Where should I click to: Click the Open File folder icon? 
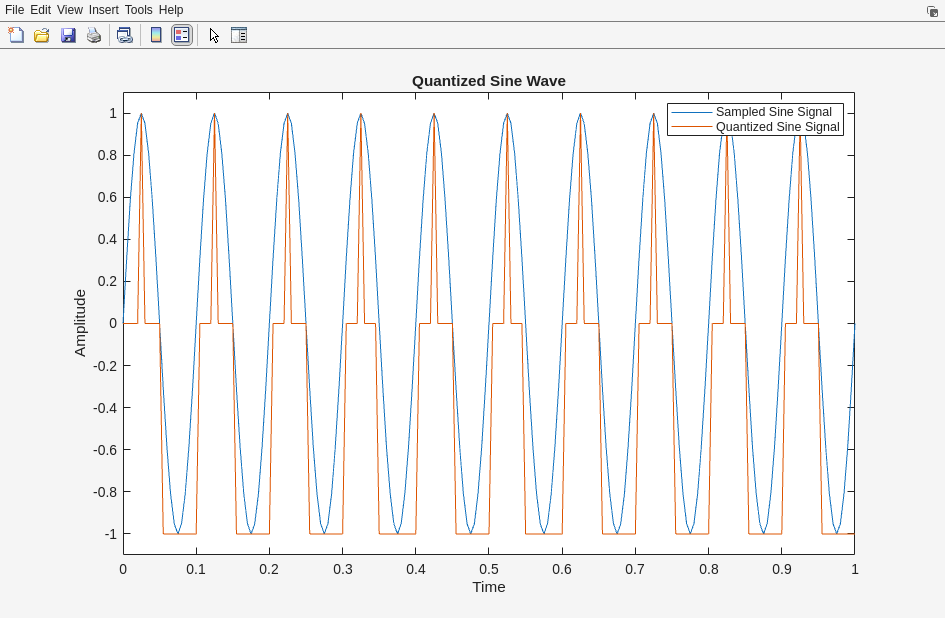click(42, 35)
